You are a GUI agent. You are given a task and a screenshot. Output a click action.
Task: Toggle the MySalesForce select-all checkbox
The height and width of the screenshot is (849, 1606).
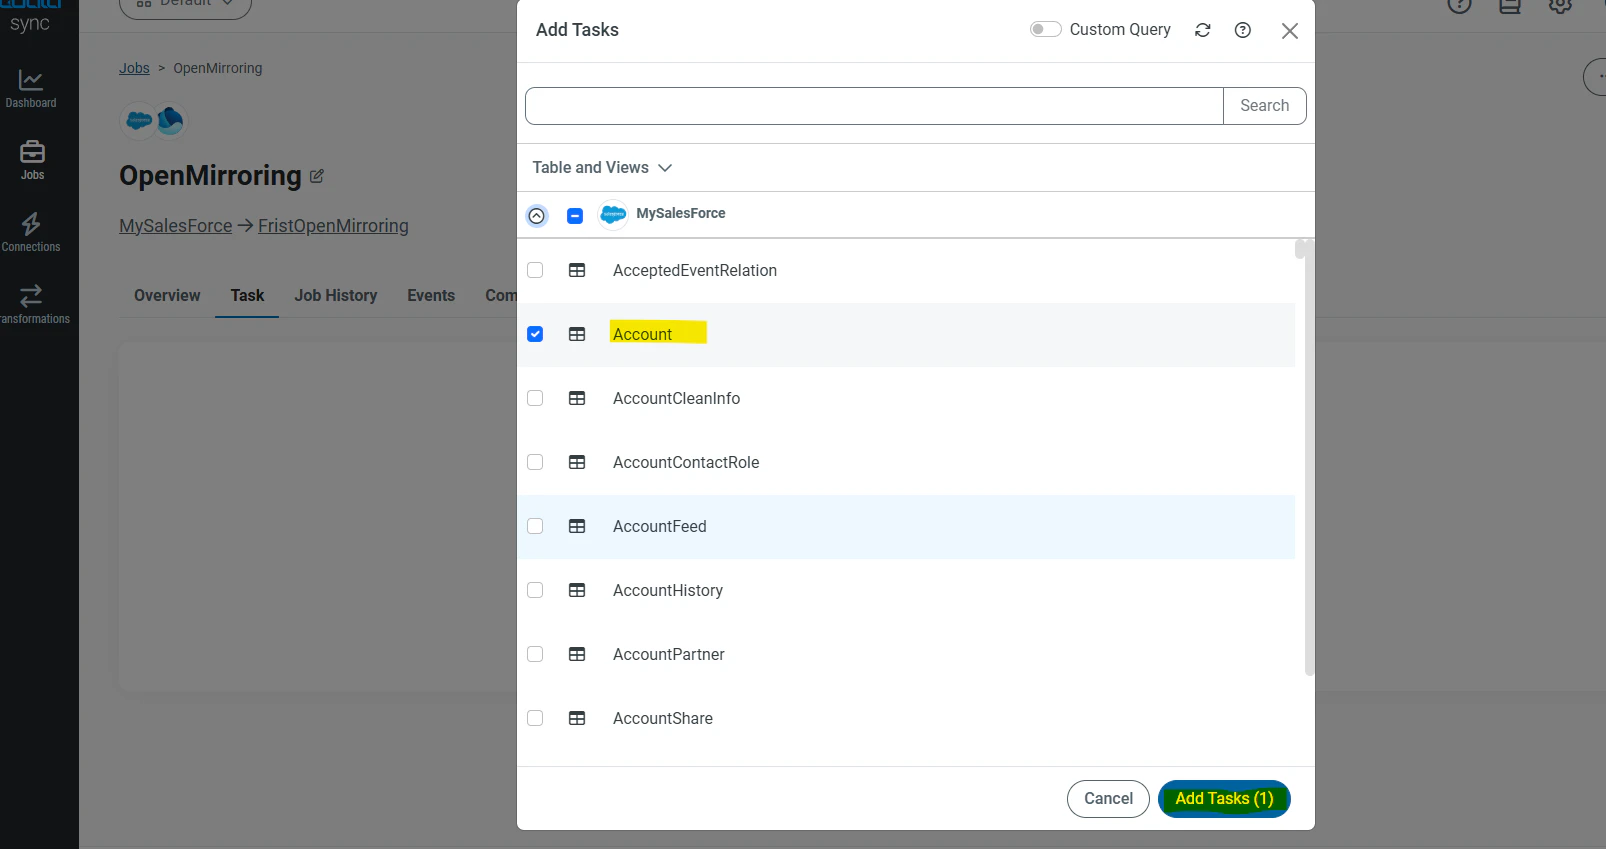575,216
